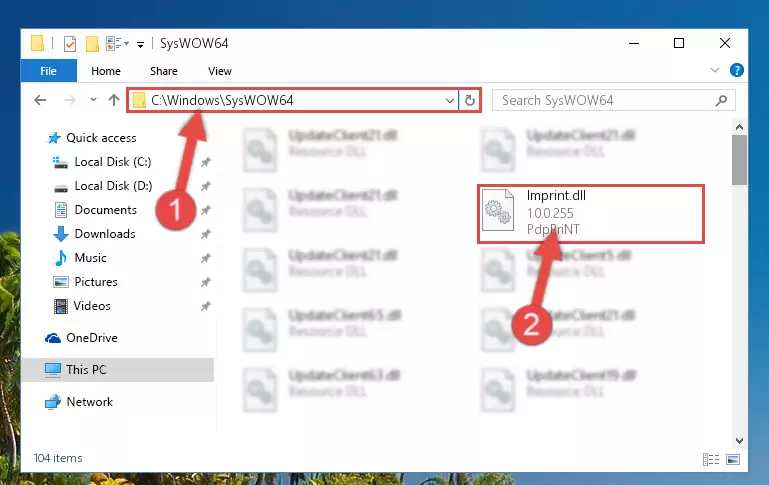Click the pin icon next to Pictures
769x485 pixels.
pyautogui.click(x=205, y=282)
